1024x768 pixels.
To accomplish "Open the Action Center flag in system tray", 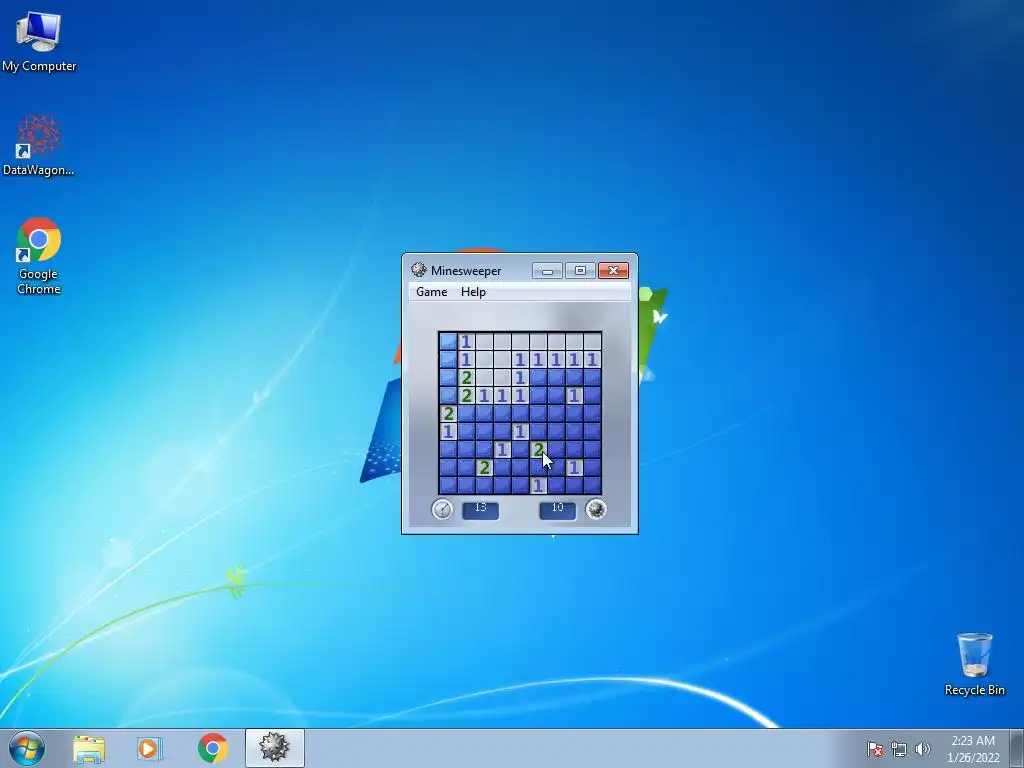I will (875, 749).
